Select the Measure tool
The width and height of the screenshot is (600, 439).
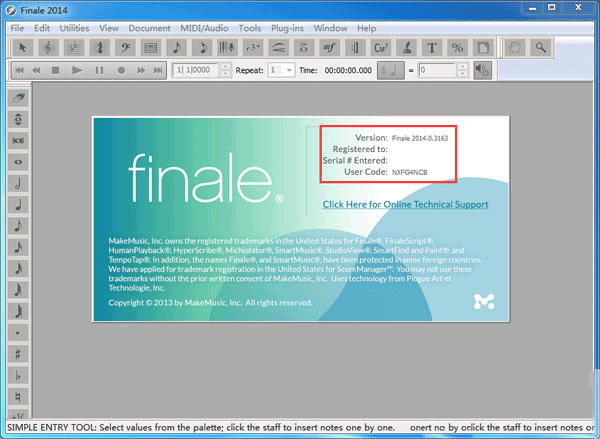(151, 48)
